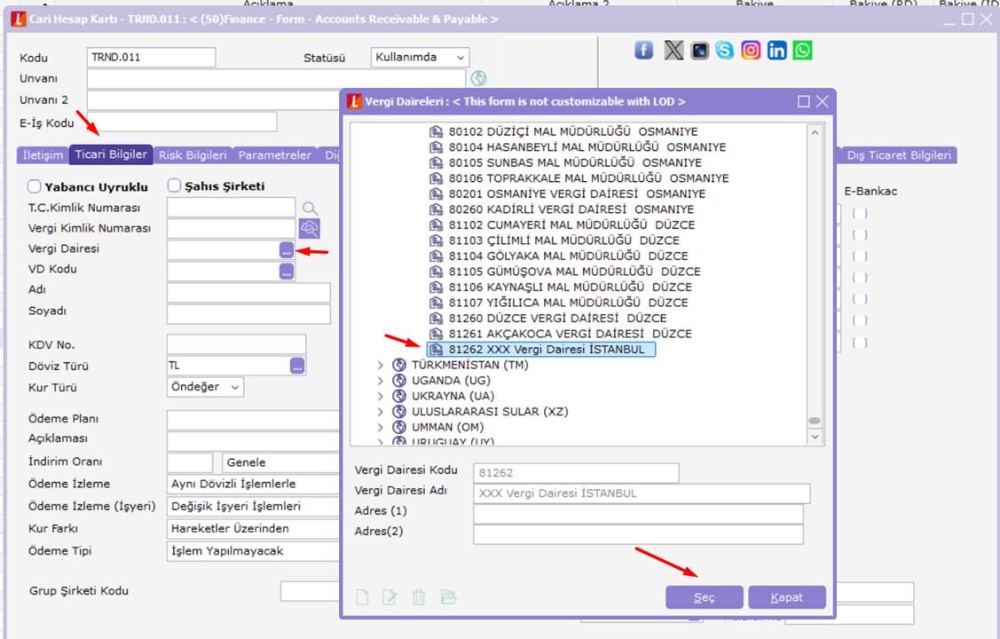Switch to the İletişim tab
Screen dimensions: 1000x639
43,155
